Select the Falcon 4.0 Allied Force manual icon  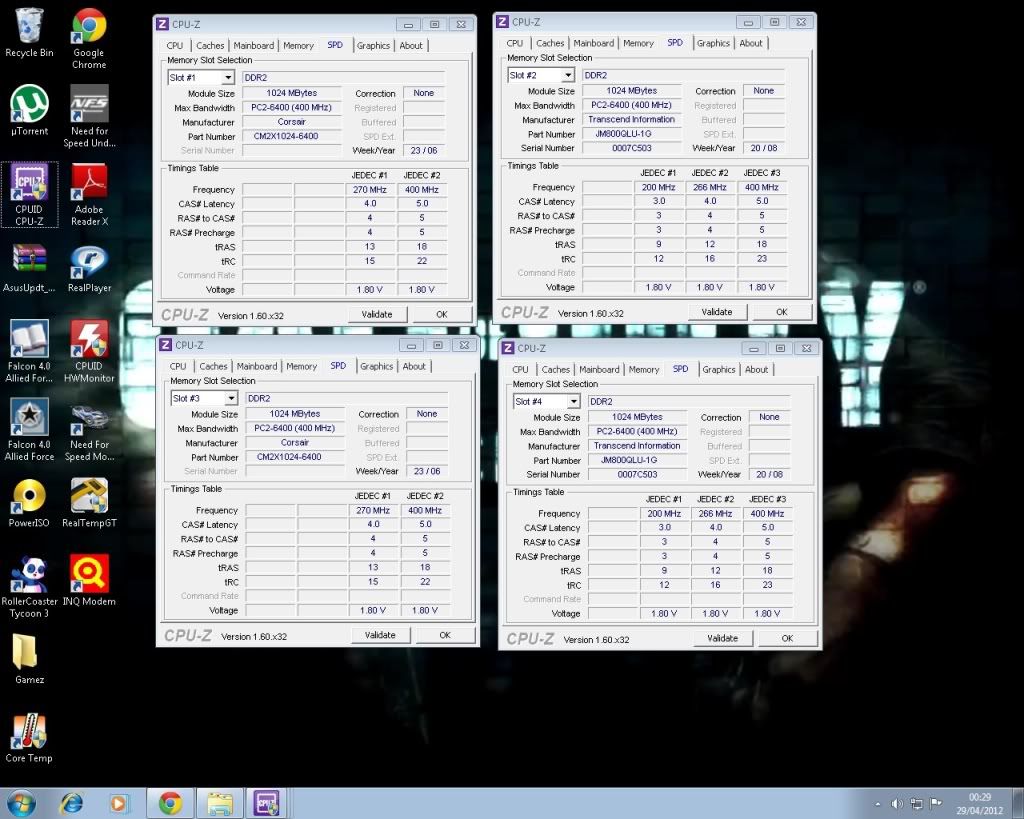pos(29,351)
